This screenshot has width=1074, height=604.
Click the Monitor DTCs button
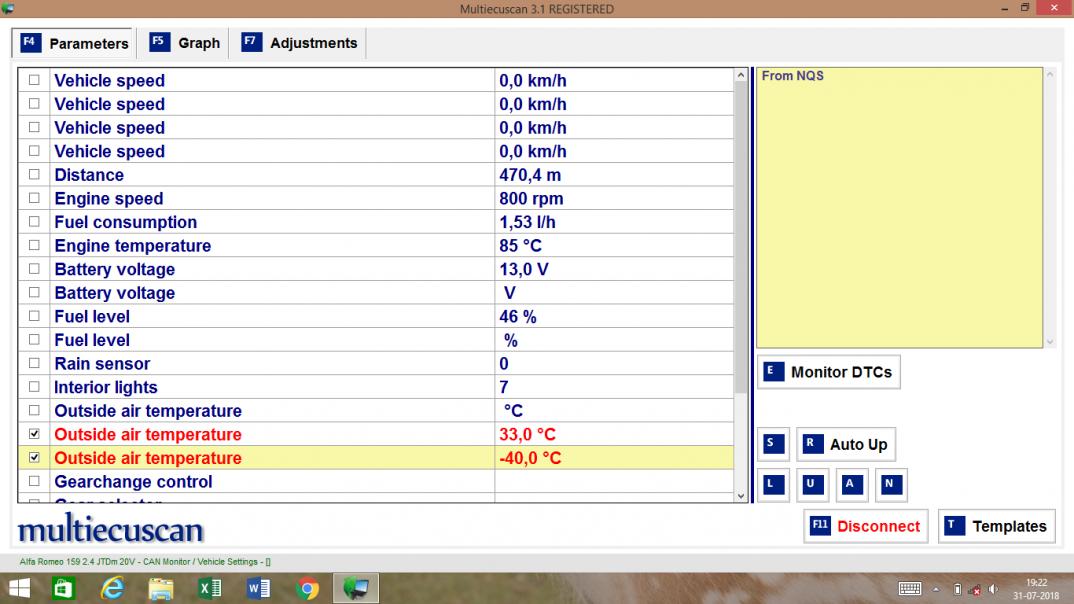(829, 372)
